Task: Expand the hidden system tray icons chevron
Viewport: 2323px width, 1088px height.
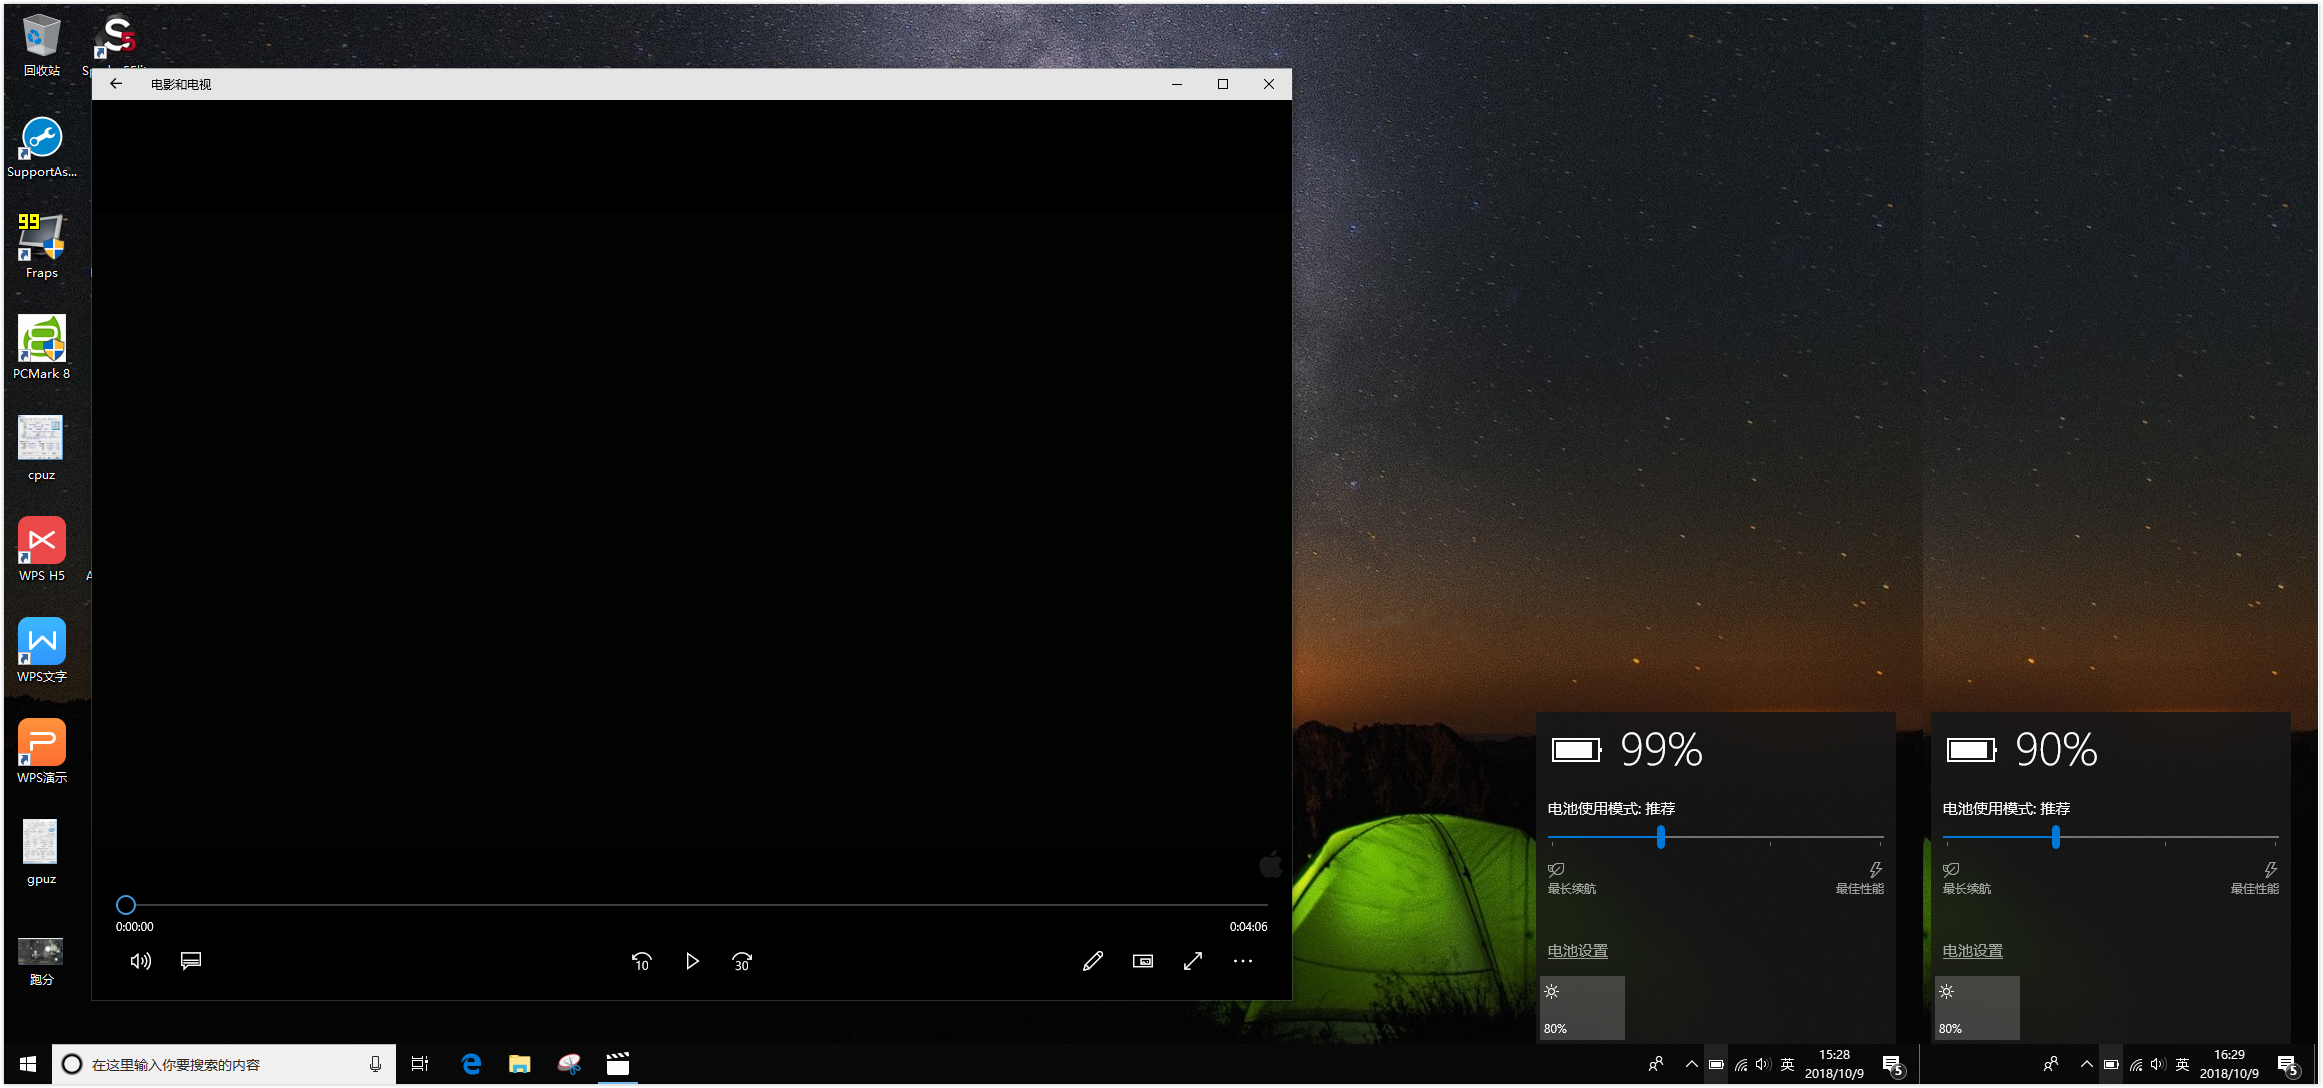Action: coord(1691,1064)
